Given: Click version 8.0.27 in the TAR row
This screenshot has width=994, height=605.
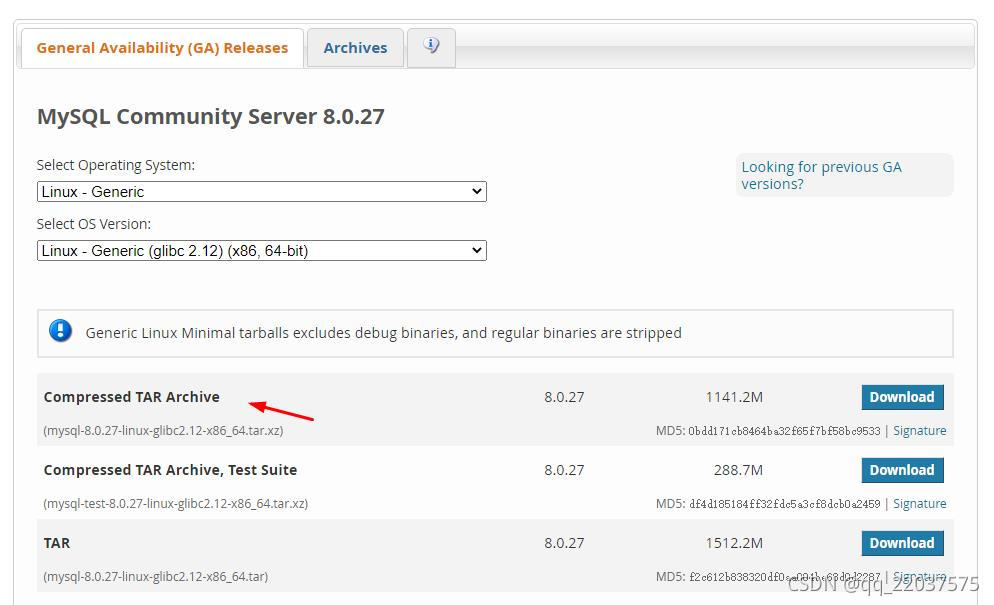Looking at the screenshot, I should pyautogui.click(x=564, y=543).
